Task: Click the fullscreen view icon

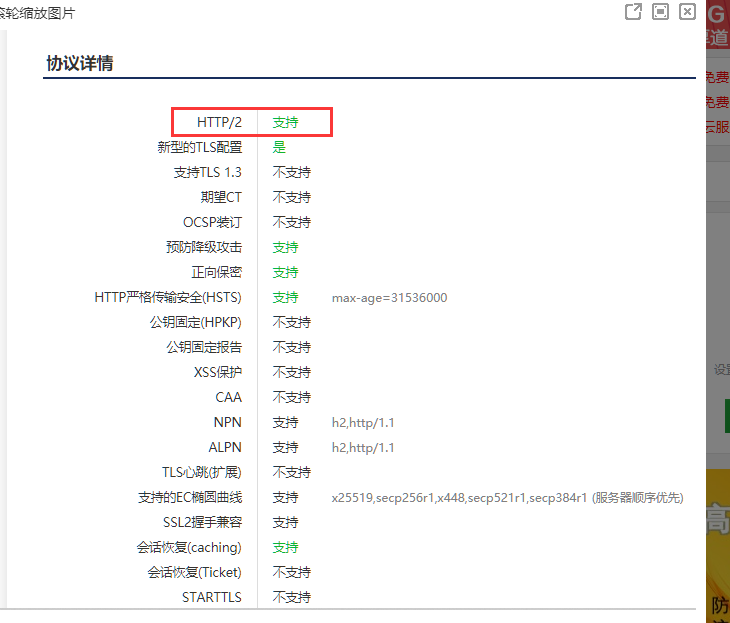Action: coord(660,12)
